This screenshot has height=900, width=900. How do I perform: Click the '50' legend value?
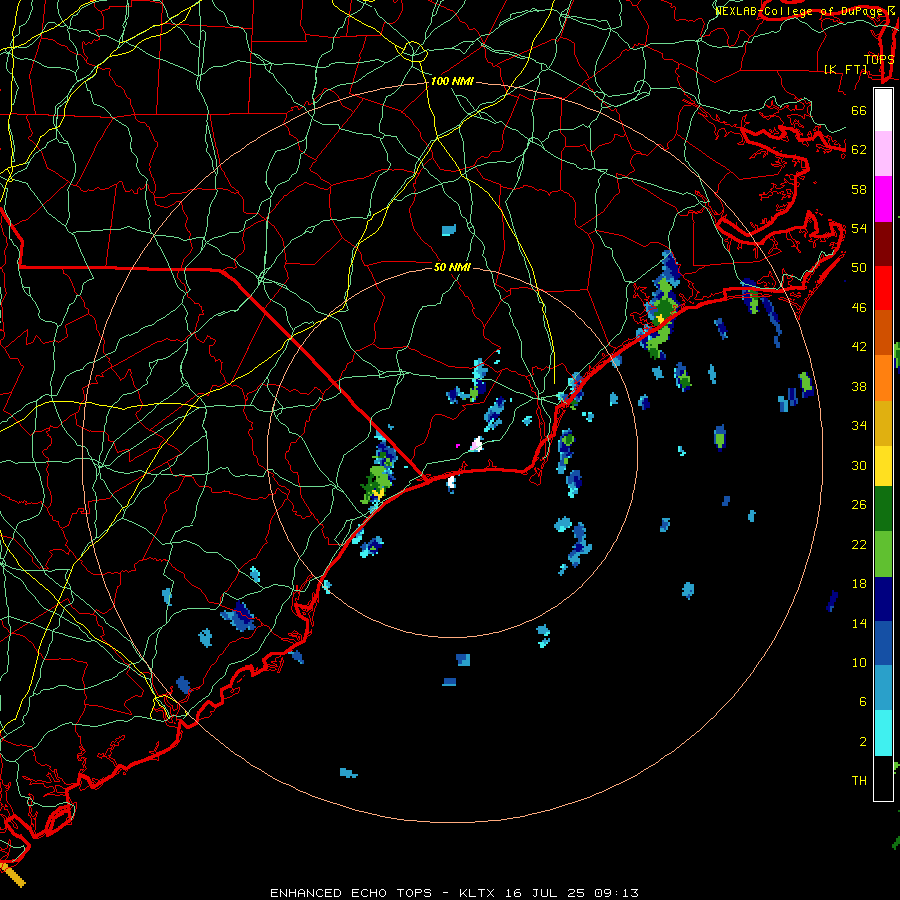click(x=859, y=268)
